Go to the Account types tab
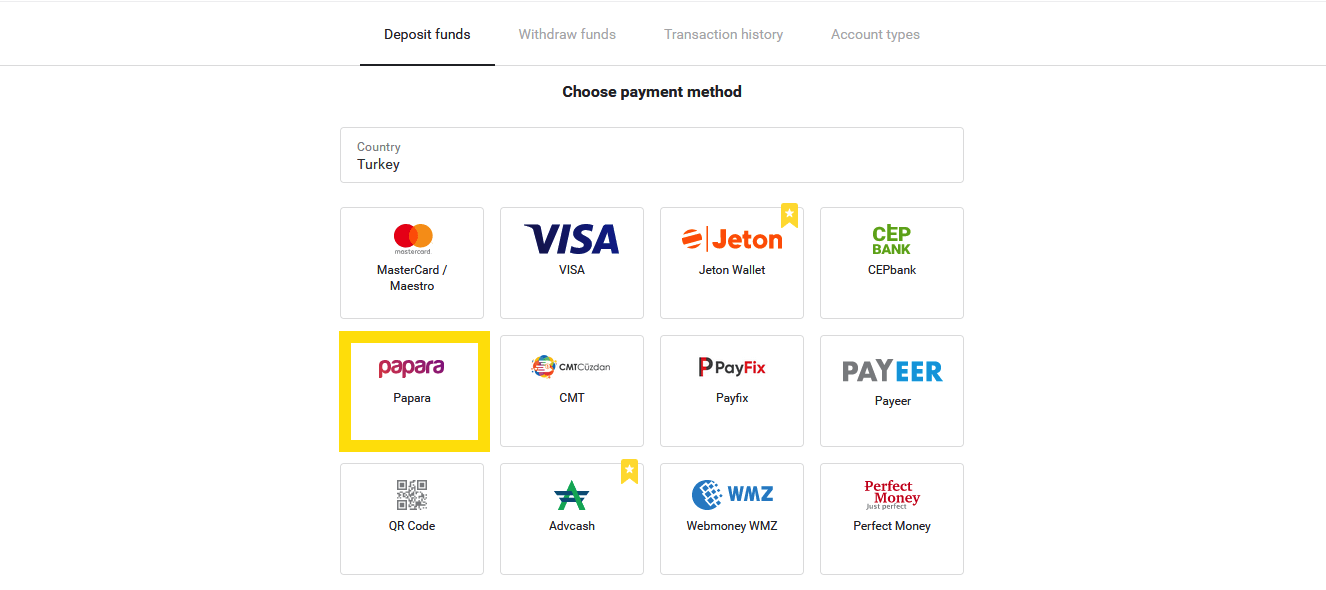 click(875, 34)
